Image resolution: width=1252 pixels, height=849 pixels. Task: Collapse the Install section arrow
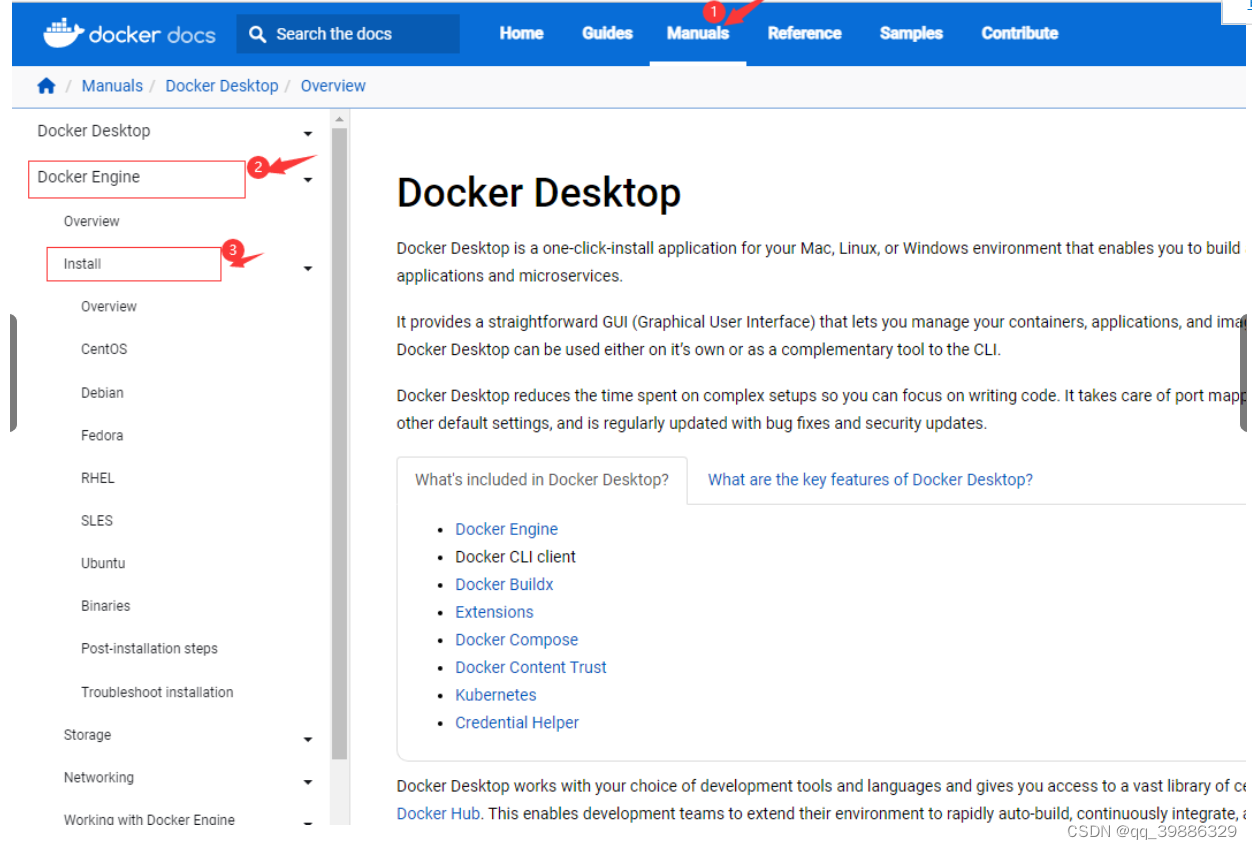pos(308,268)
